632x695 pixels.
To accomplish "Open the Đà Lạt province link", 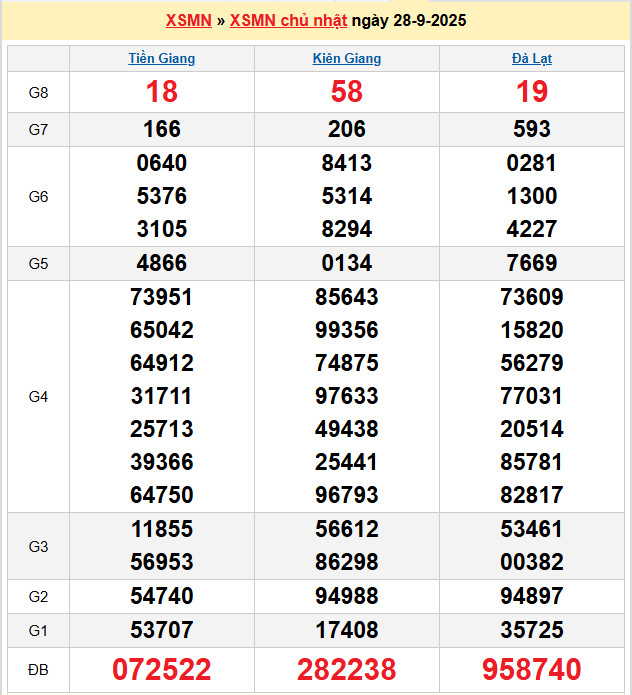I will tap(532, 58).
